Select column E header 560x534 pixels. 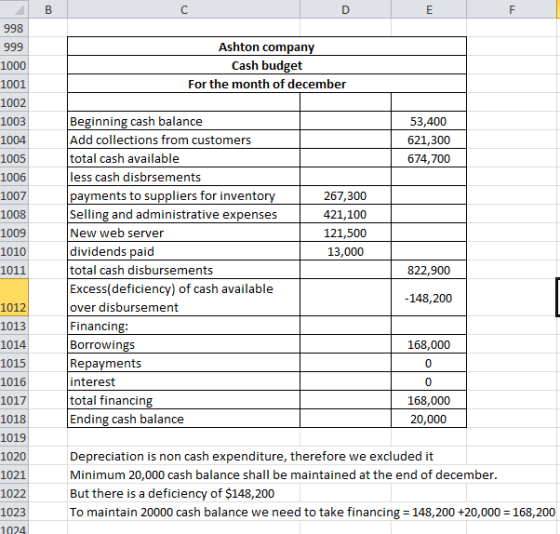click(429, 9)
